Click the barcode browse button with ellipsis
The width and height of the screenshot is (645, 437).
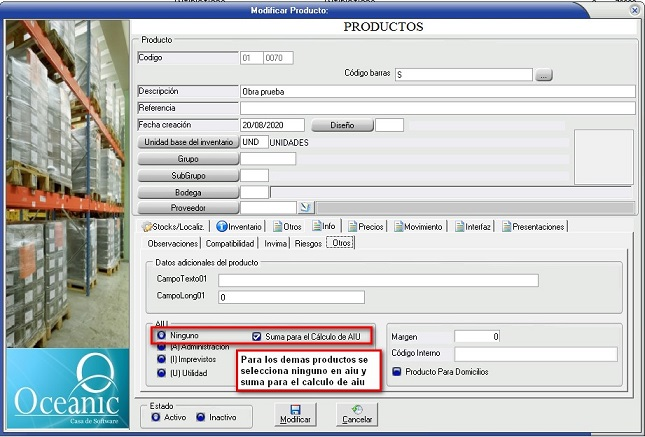pyautogui.click(x=543, y=74)
